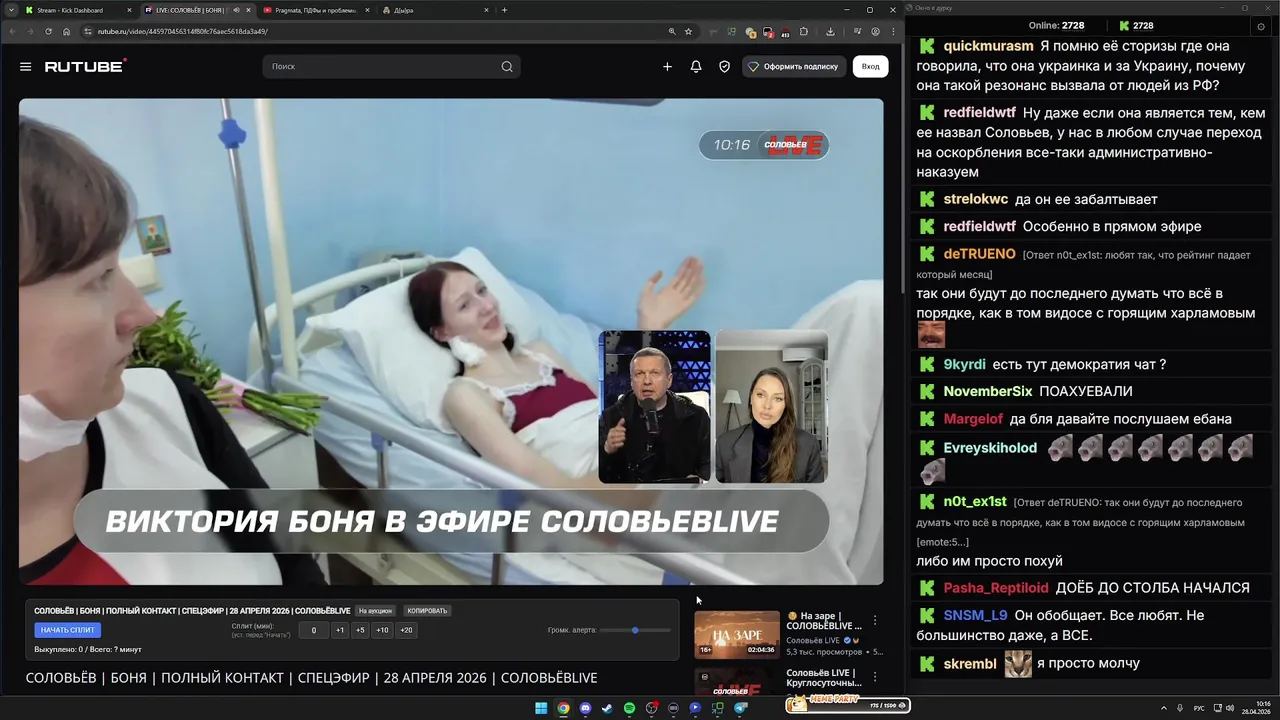The image size is (1280, 720).
Task: Click the На аукцион button
Action: pyautogui.click(x=375, y=610)
